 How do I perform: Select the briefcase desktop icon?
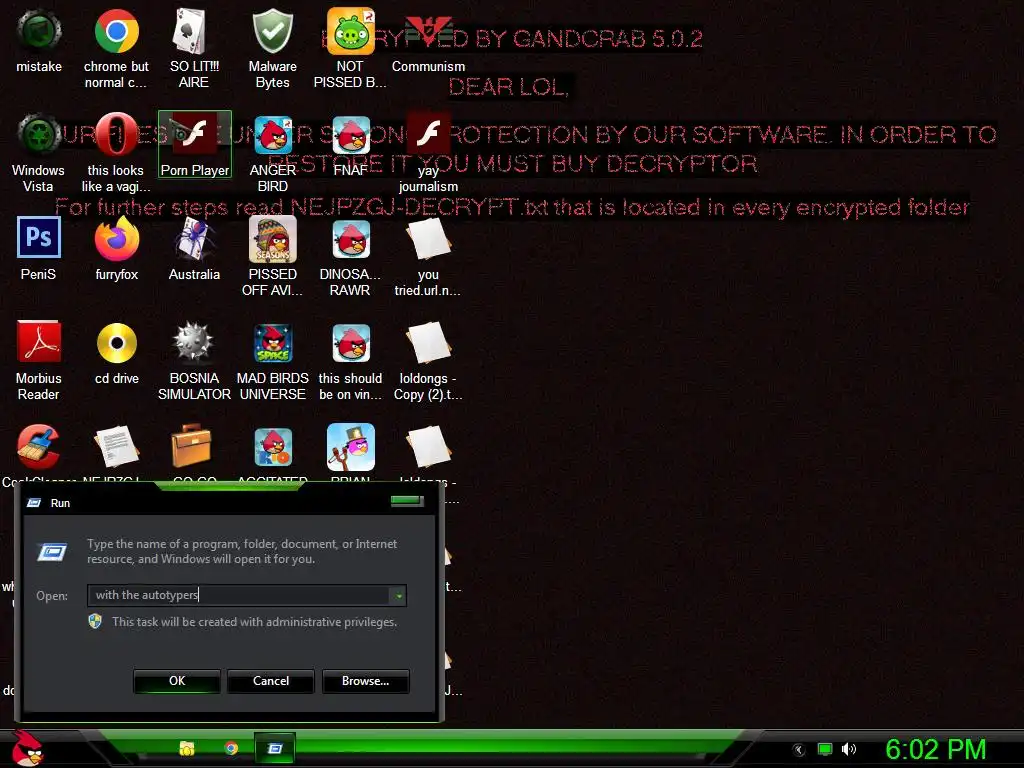[191, 446]
